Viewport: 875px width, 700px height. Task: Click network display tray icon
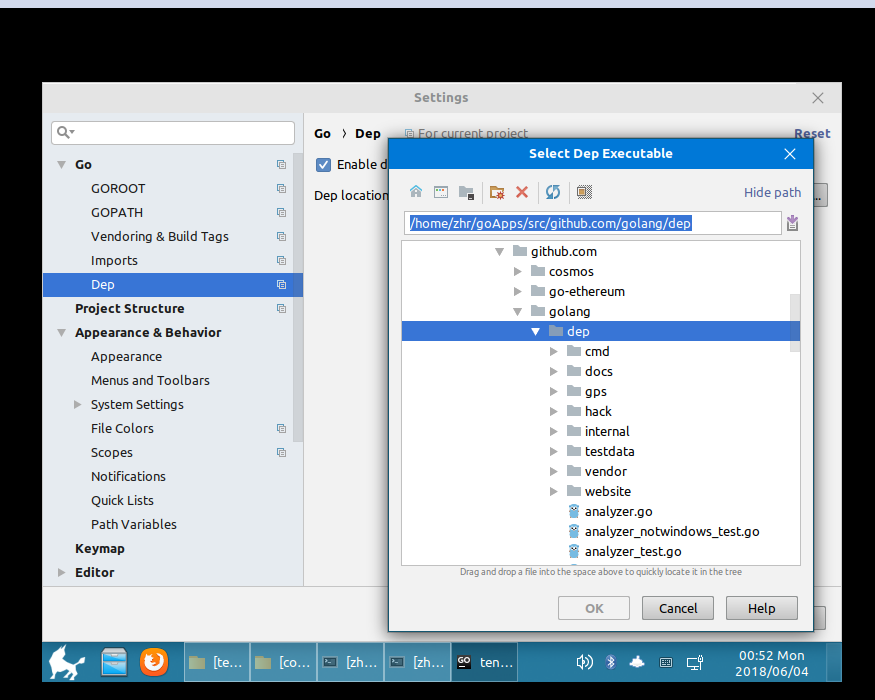coord(695,663)
